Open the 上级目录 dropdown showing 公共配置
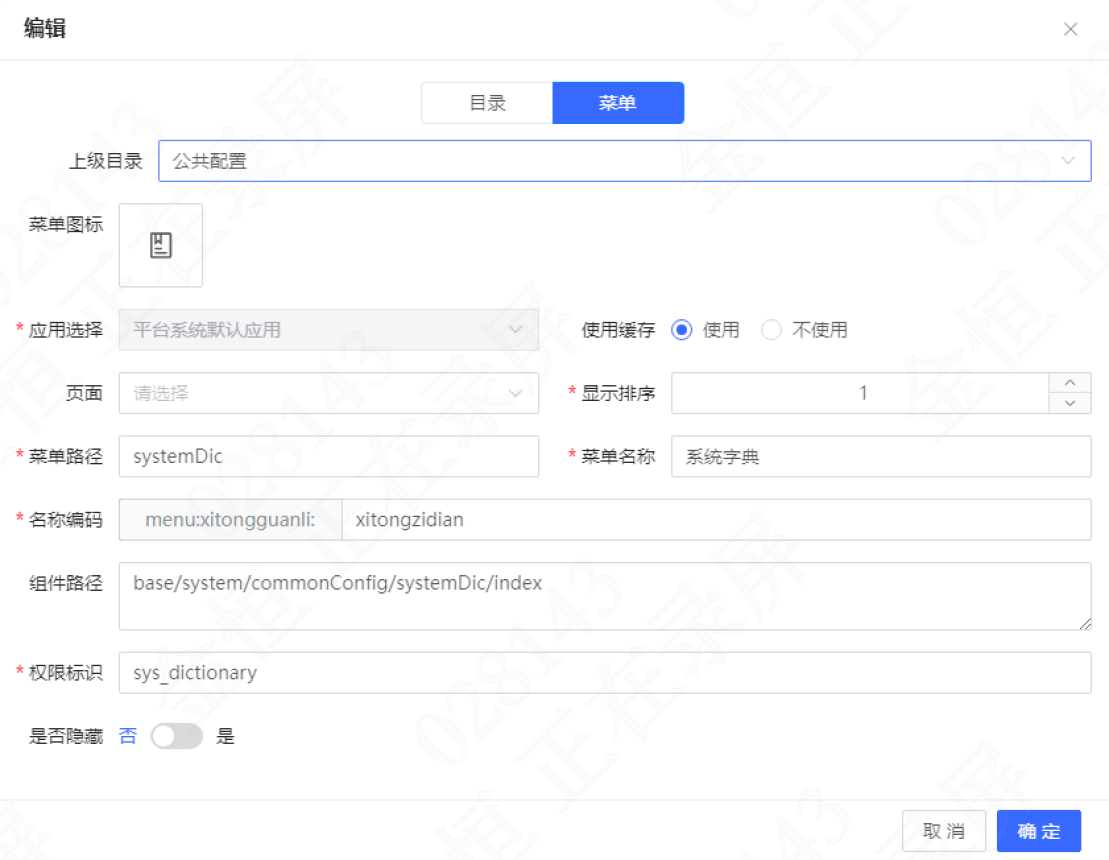The image size is (1109, 860). 625,161
